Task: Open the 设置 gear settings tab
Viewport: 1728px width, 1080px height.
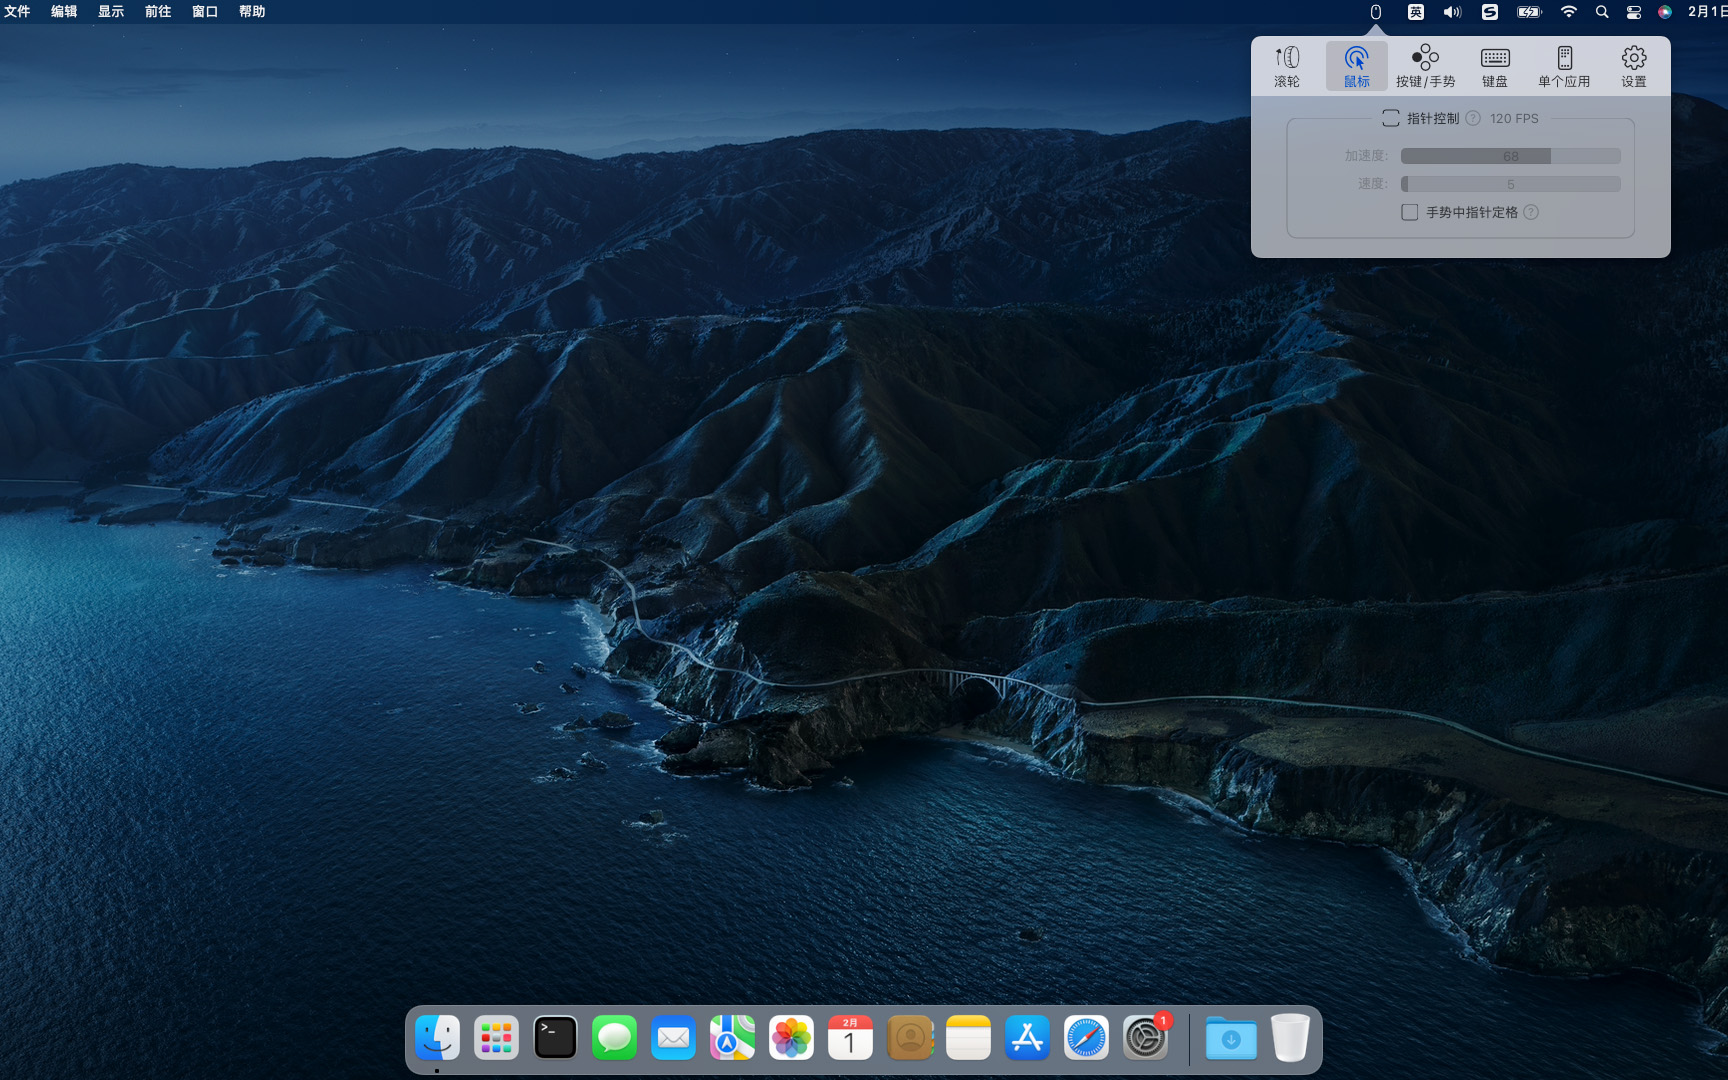Action: [1633, 66]
